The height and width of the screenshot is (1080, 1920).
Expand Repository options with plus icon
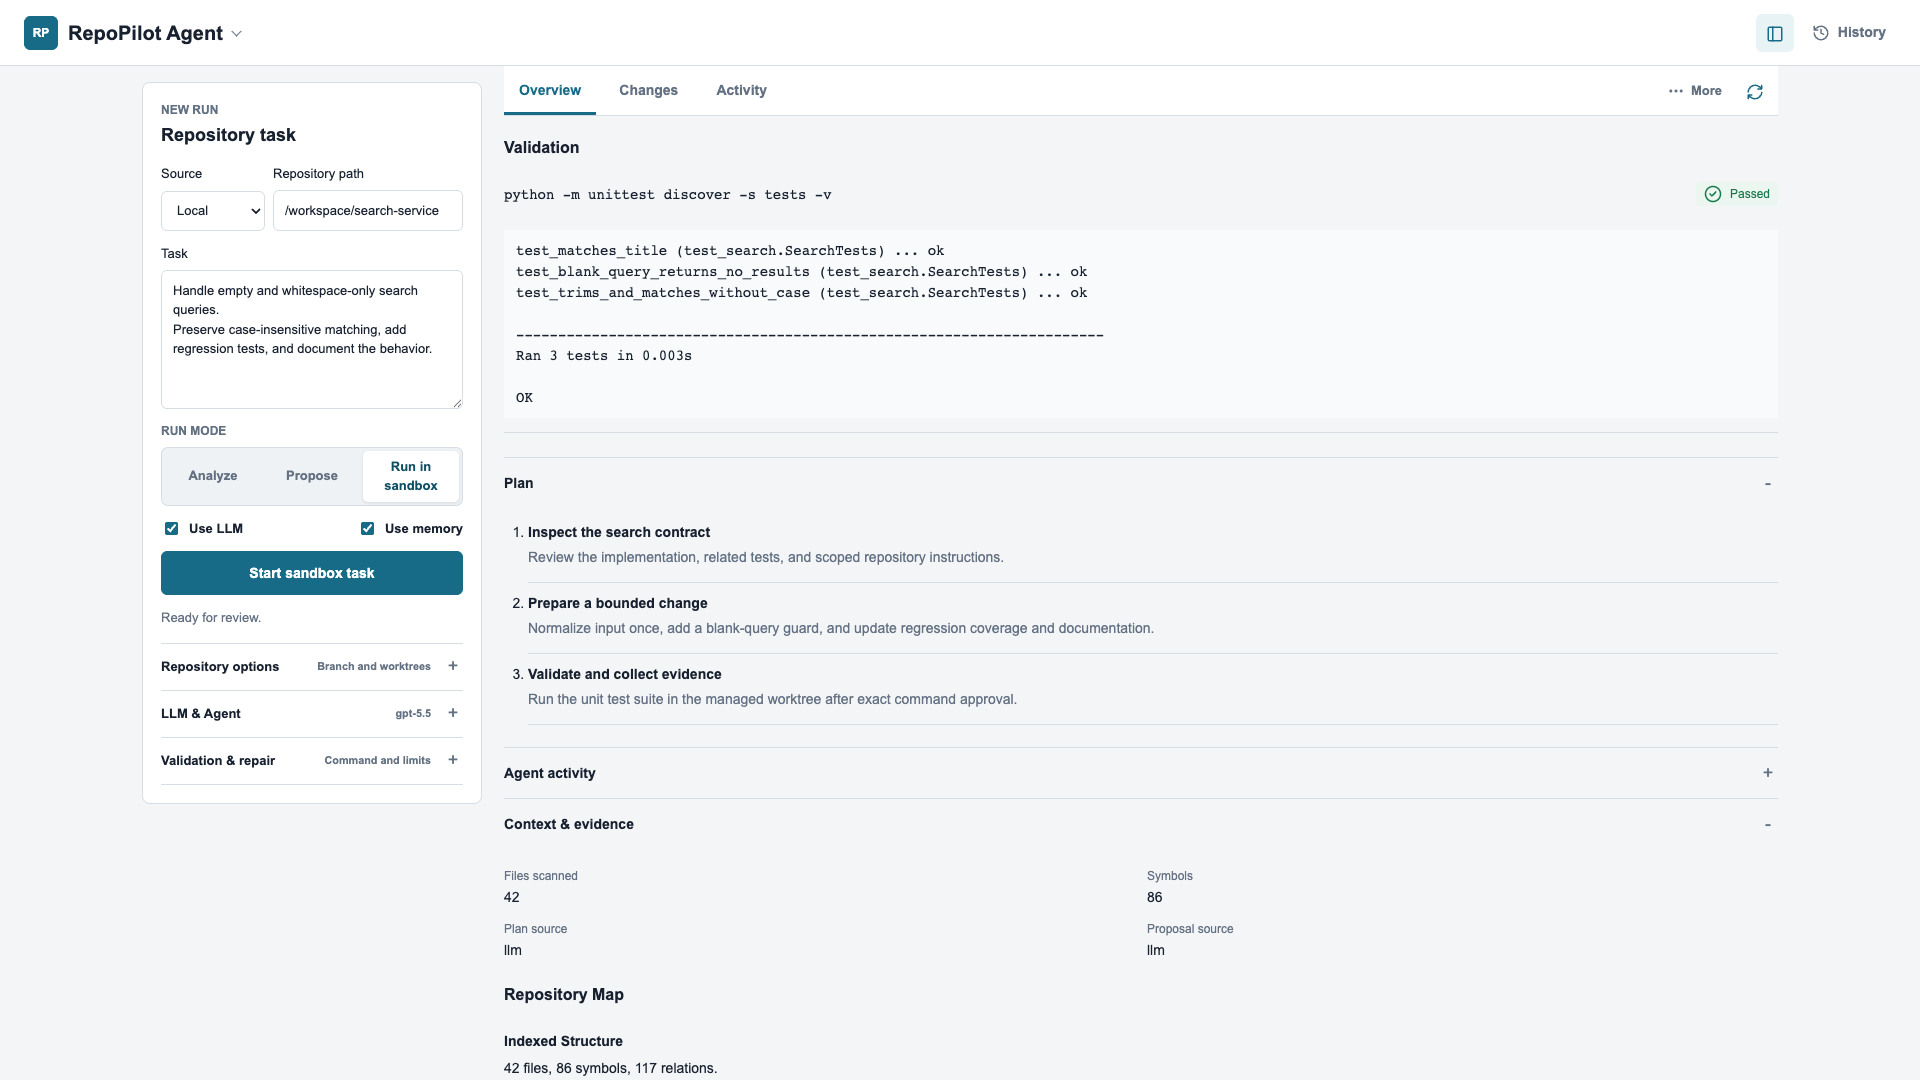[x=453, y=666]
